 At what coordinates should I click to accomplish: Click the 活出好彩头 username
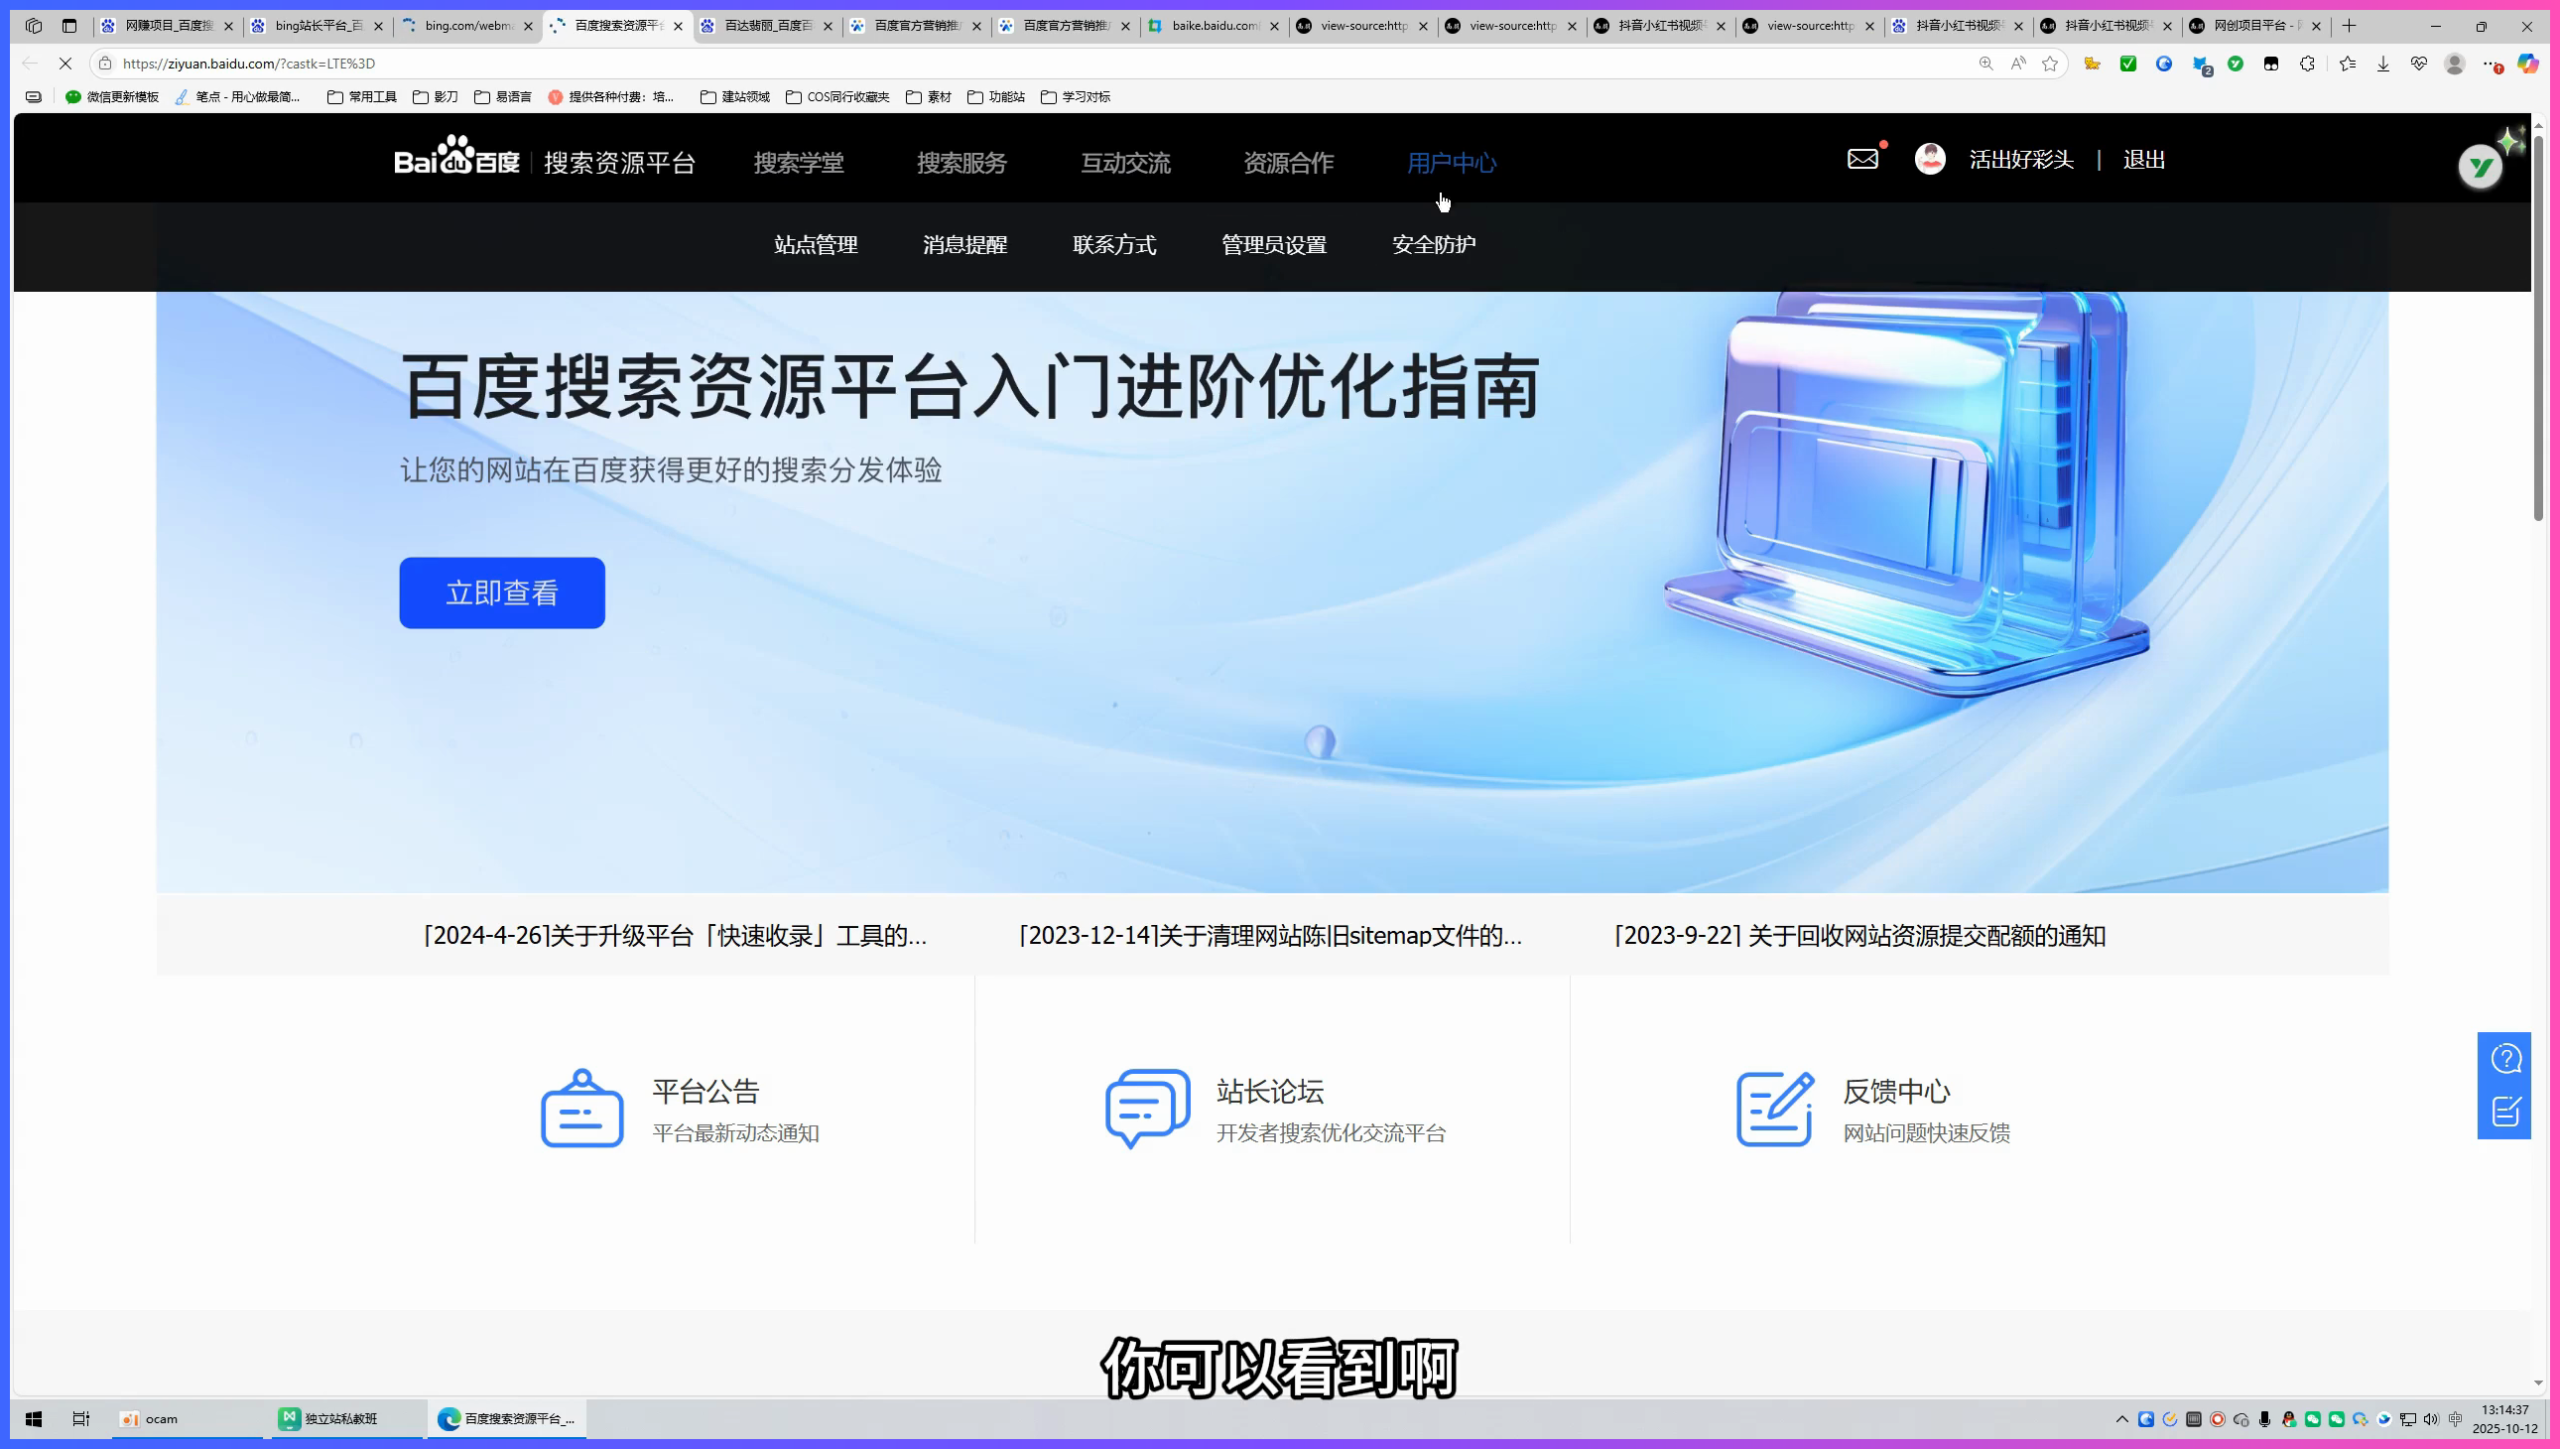tap(2021, 159)
